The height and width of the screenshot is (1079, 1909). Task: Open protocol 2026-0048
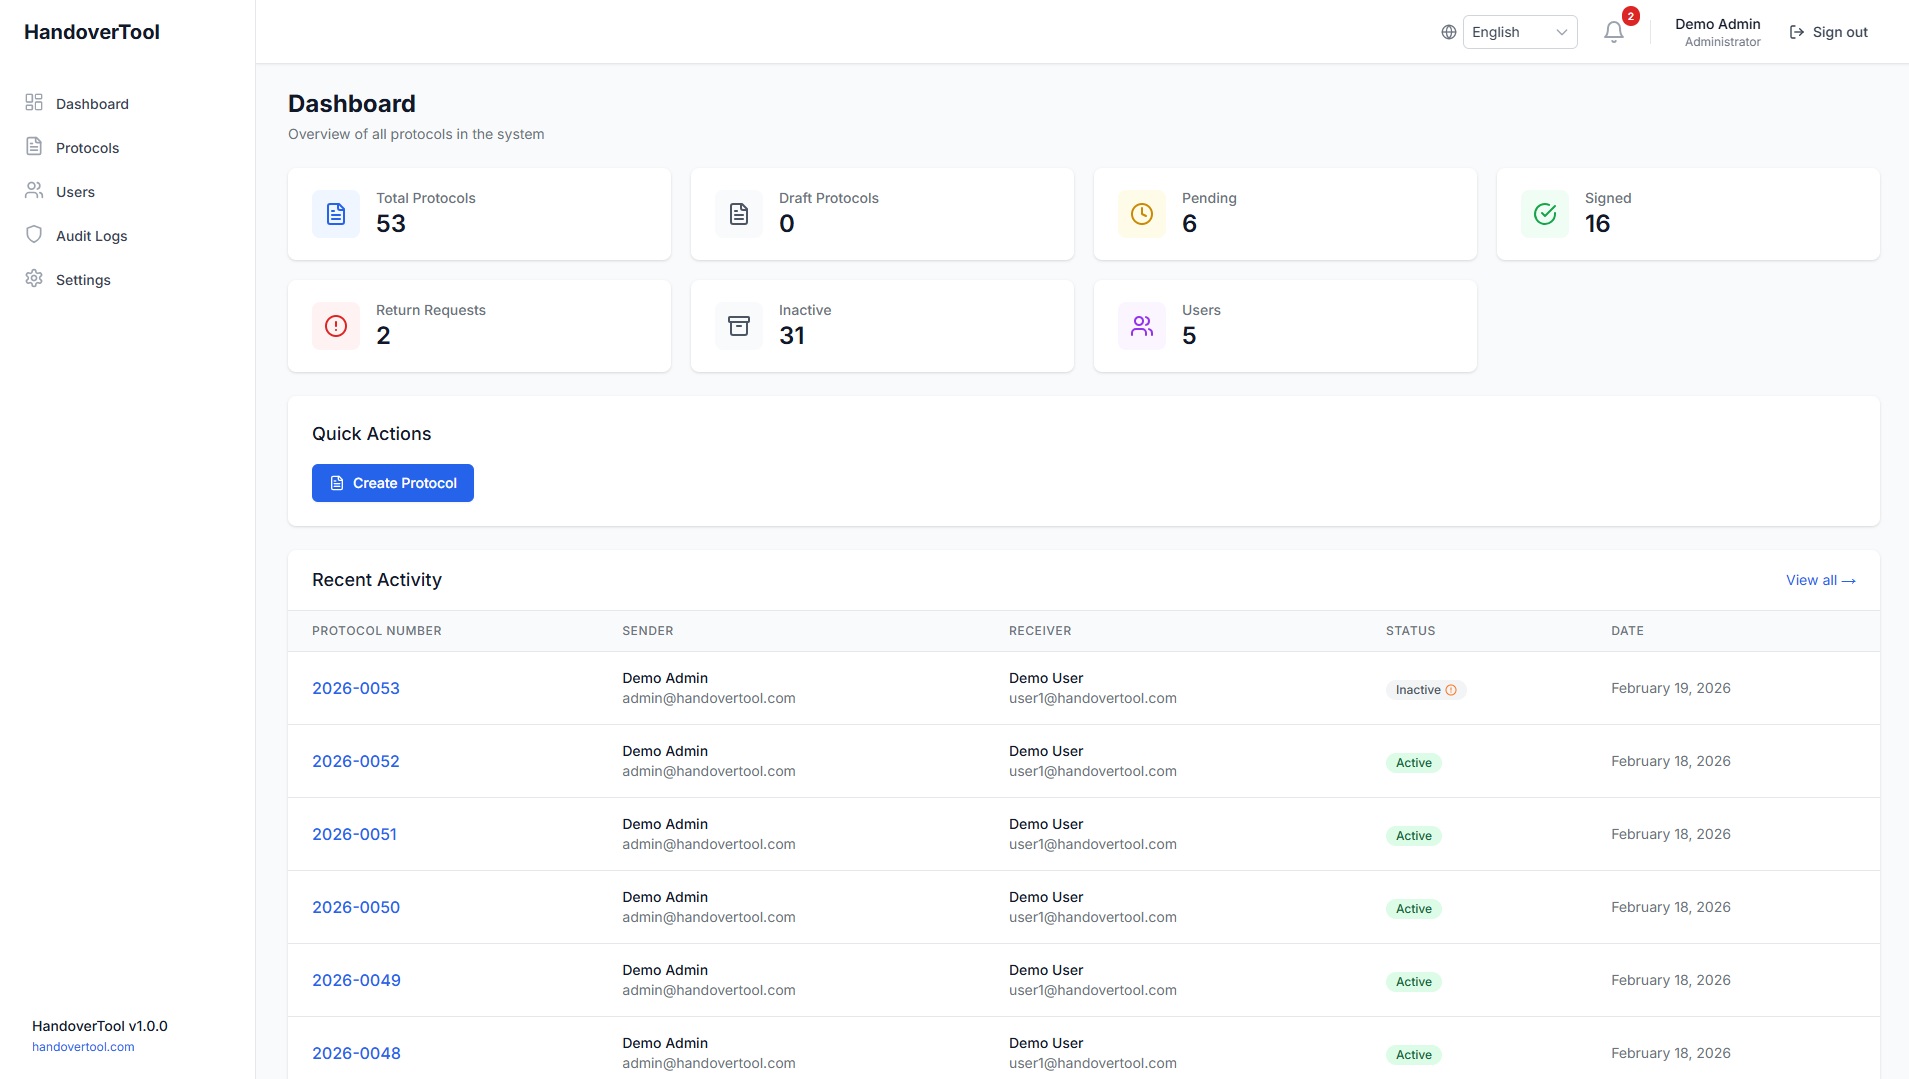tap(356, 1053)
